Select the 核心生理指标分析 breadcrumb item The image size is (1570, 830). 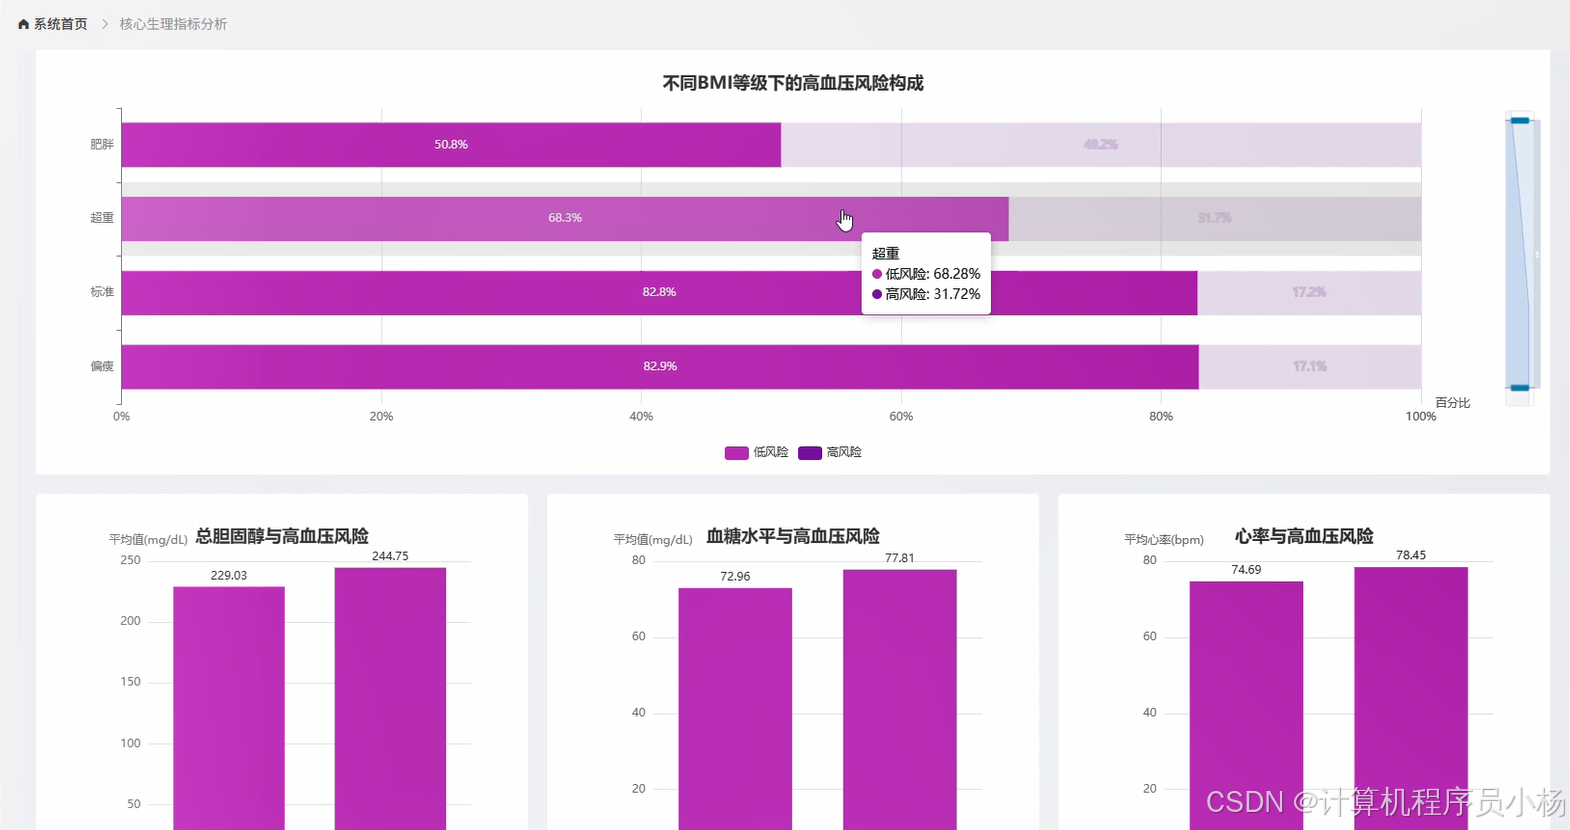tap(173, 24)
